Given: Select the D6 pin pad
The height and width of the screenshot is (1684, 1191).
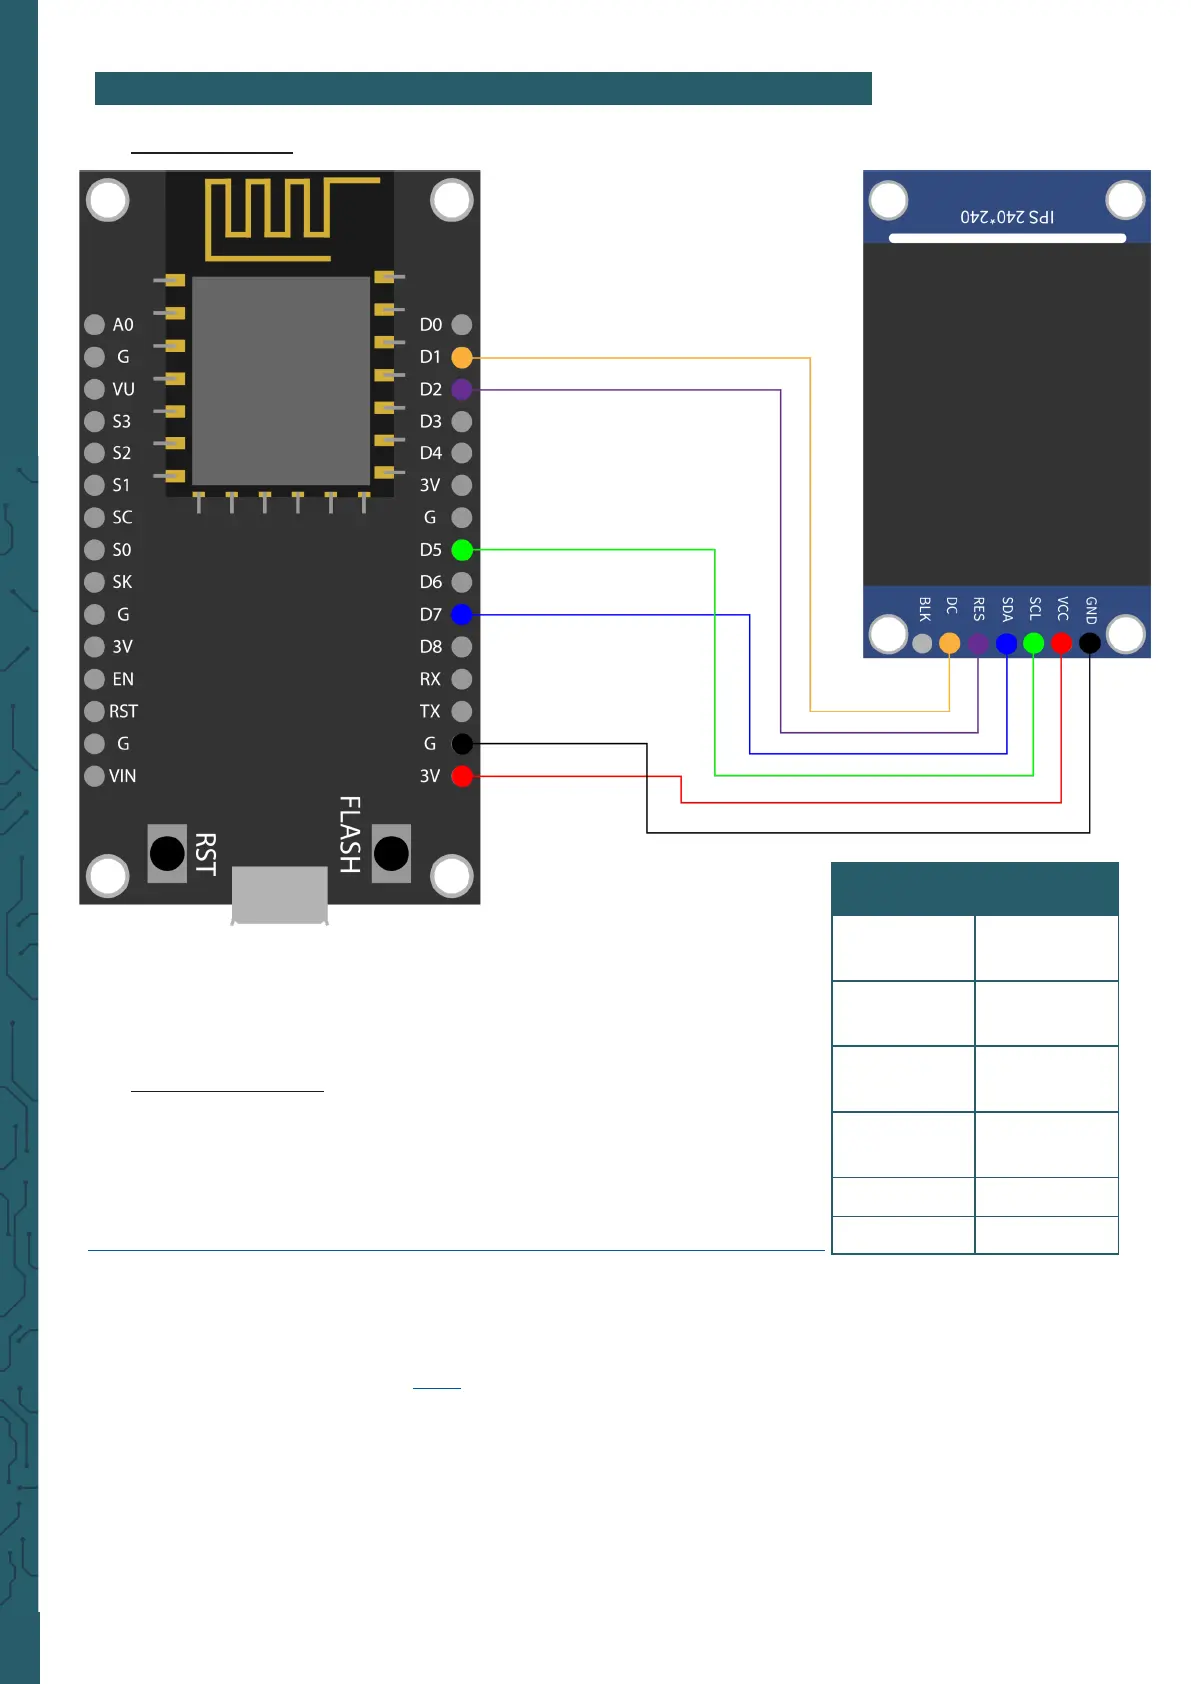Looking at the screenshot, I should click(x=462, y=582).
